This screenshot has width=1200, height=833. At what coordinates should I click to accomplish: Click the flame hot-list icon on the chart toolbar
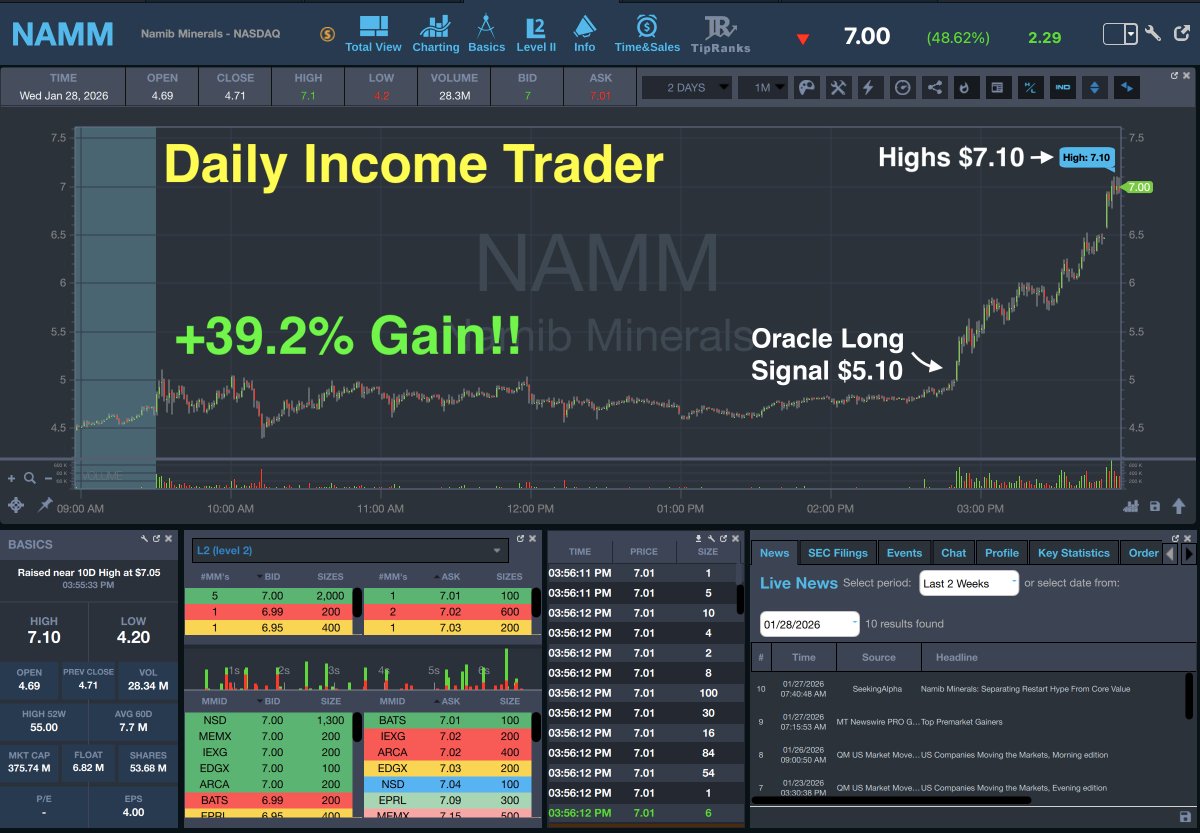[966, 87]
